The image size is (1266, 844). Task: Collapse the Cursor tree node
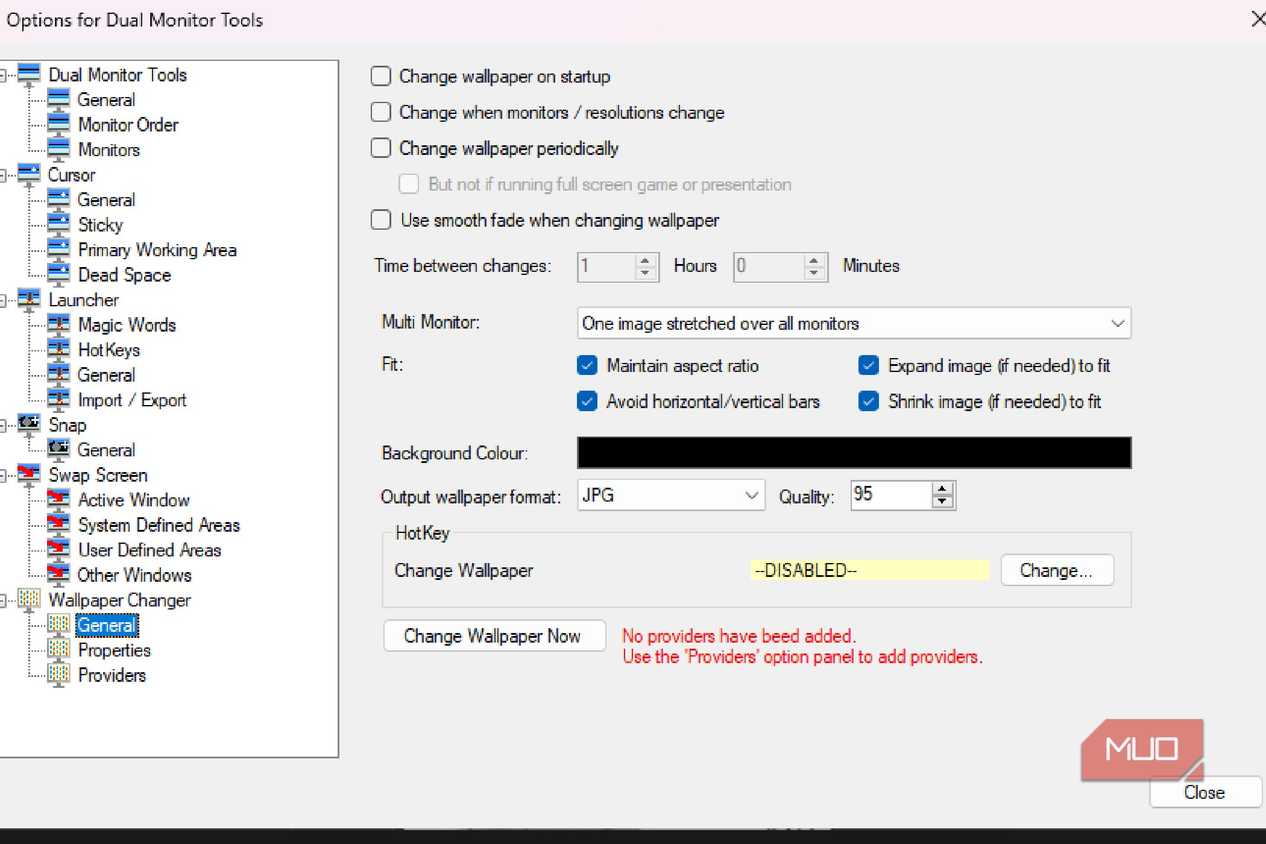pos(3,174)
